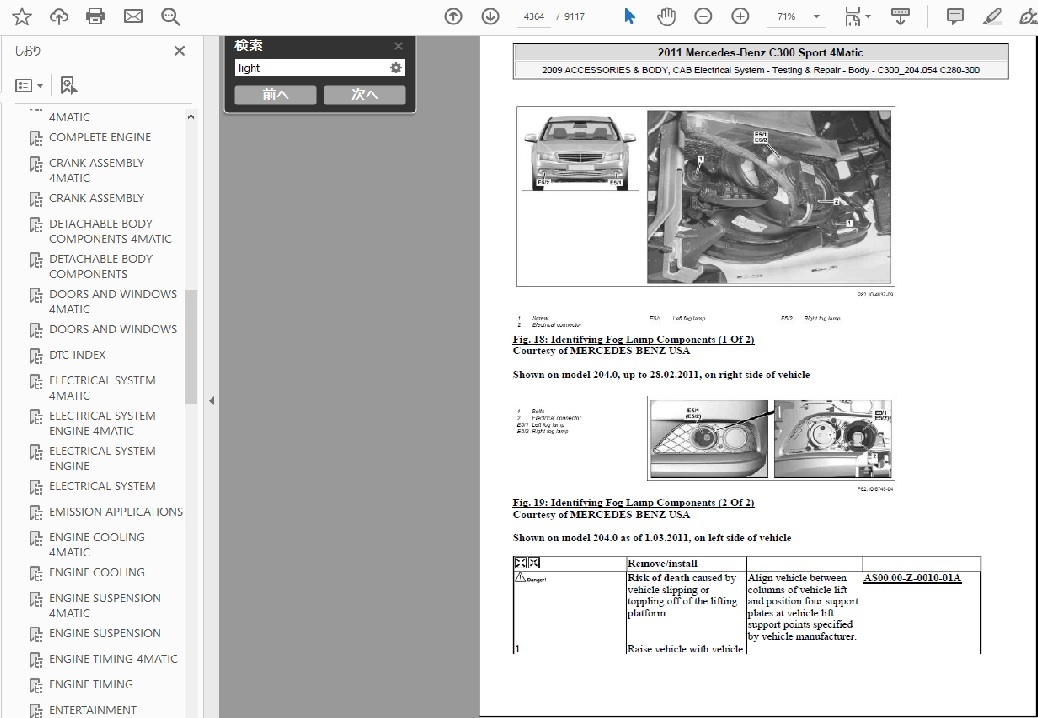1038x718 pixels.
Task: Open ENGINE SUSPENSION 4MATIC bookmark
Action: pyautogui.click(x=105, y=605)
